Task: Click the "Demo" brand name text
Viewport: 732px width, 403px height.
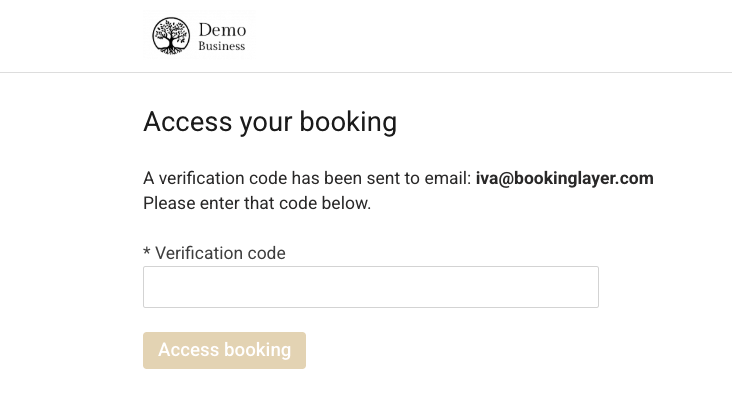Action: tap(222, 30)
